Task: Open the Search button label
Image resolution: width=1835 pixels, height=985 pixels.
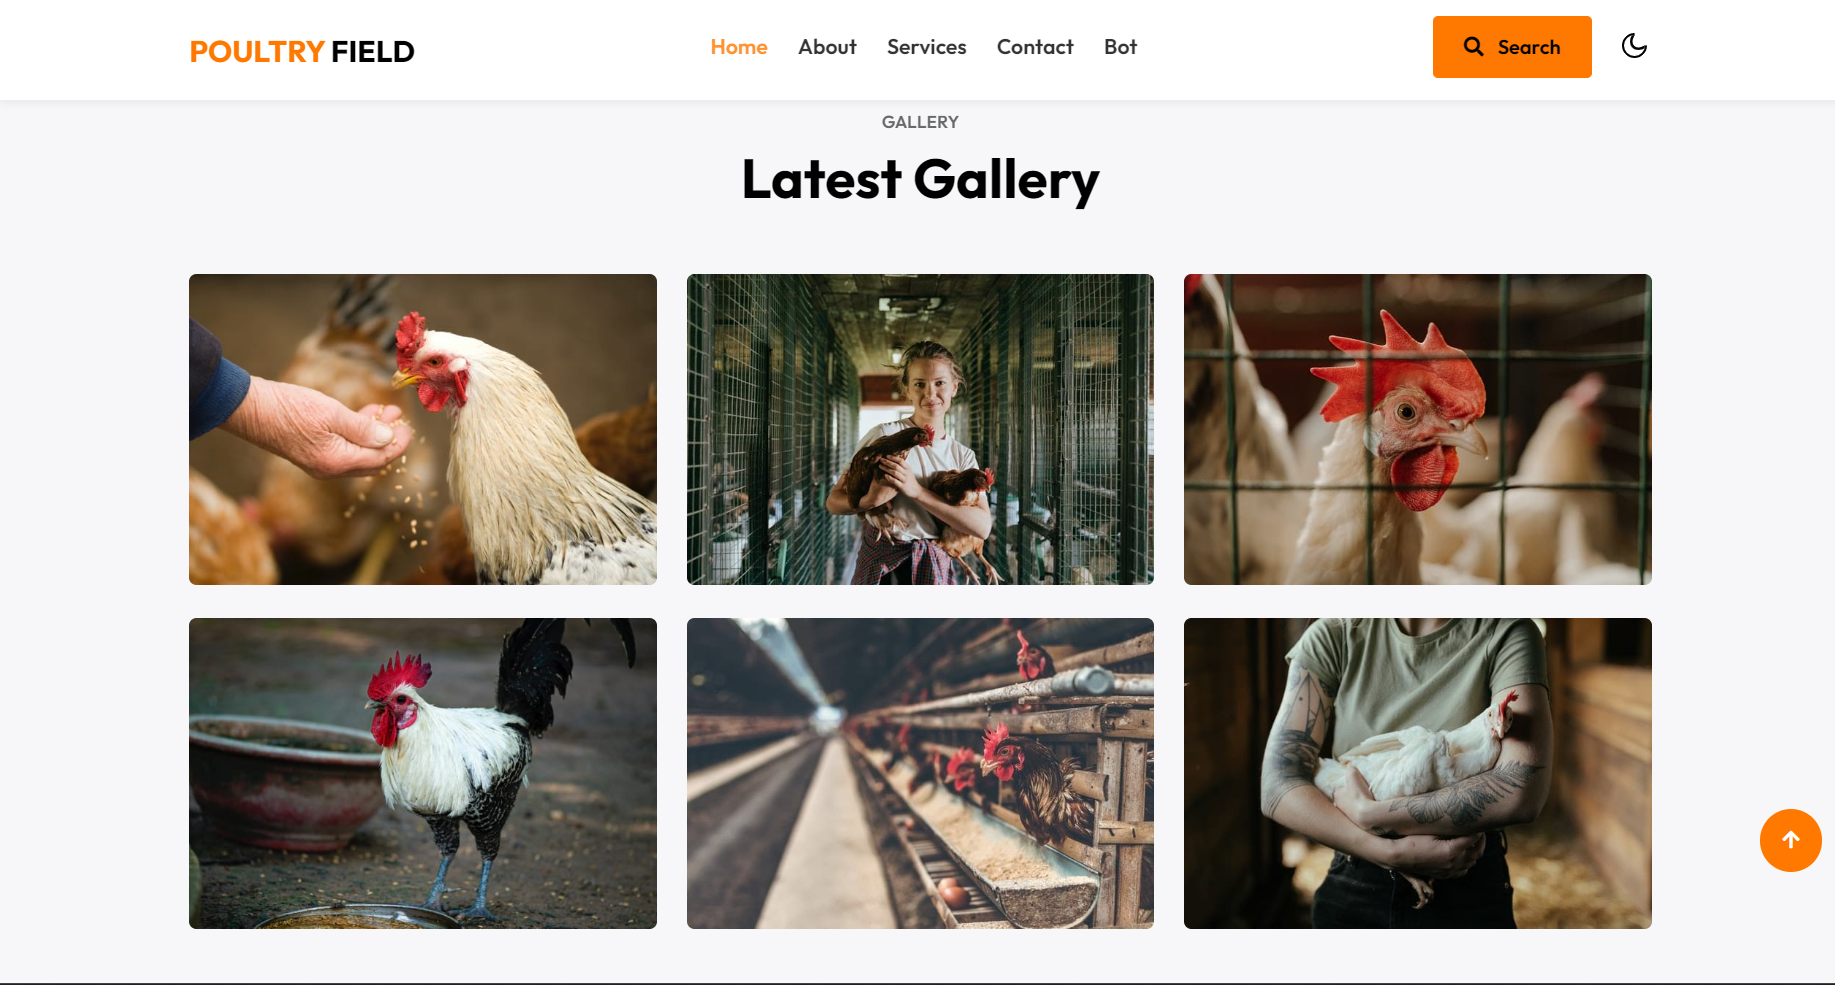Action: [1529, 47]
